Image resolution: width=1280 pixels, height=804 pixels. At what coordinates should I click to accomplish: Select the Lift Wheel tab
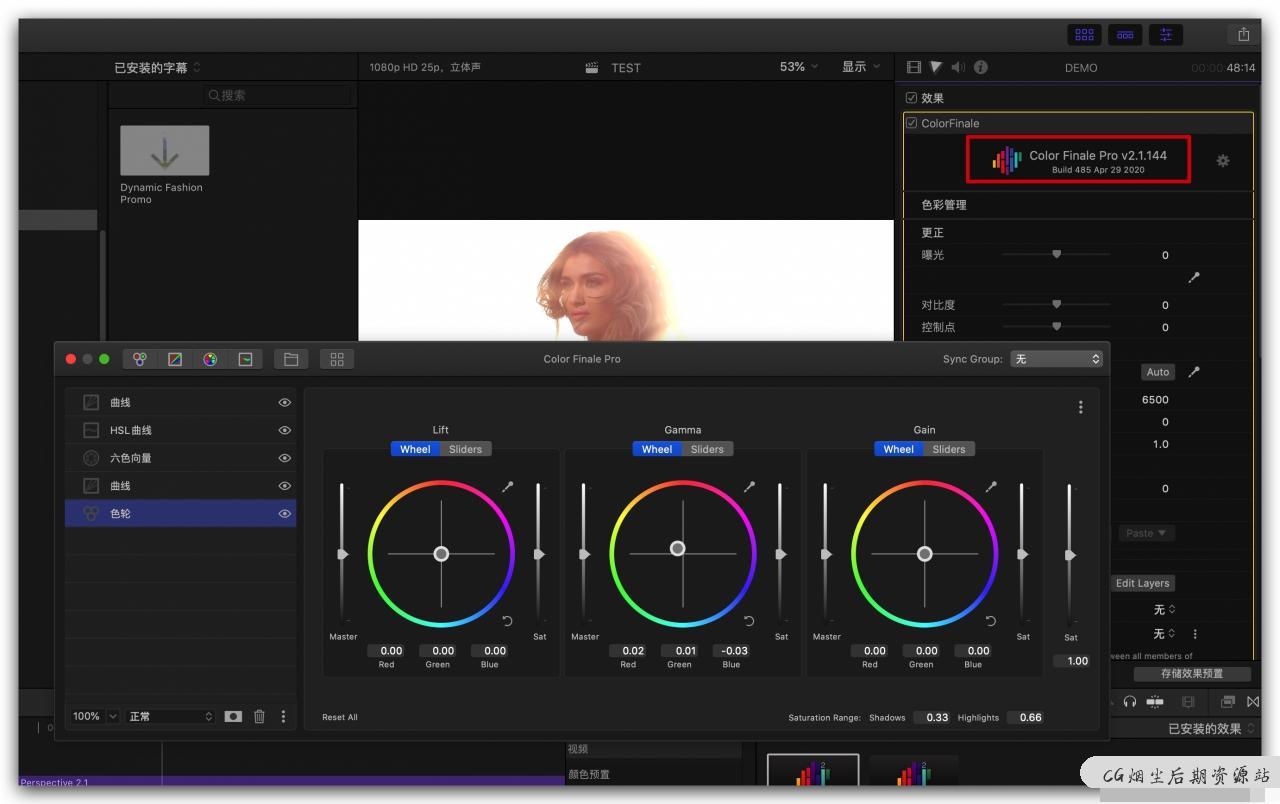[415, 449]
